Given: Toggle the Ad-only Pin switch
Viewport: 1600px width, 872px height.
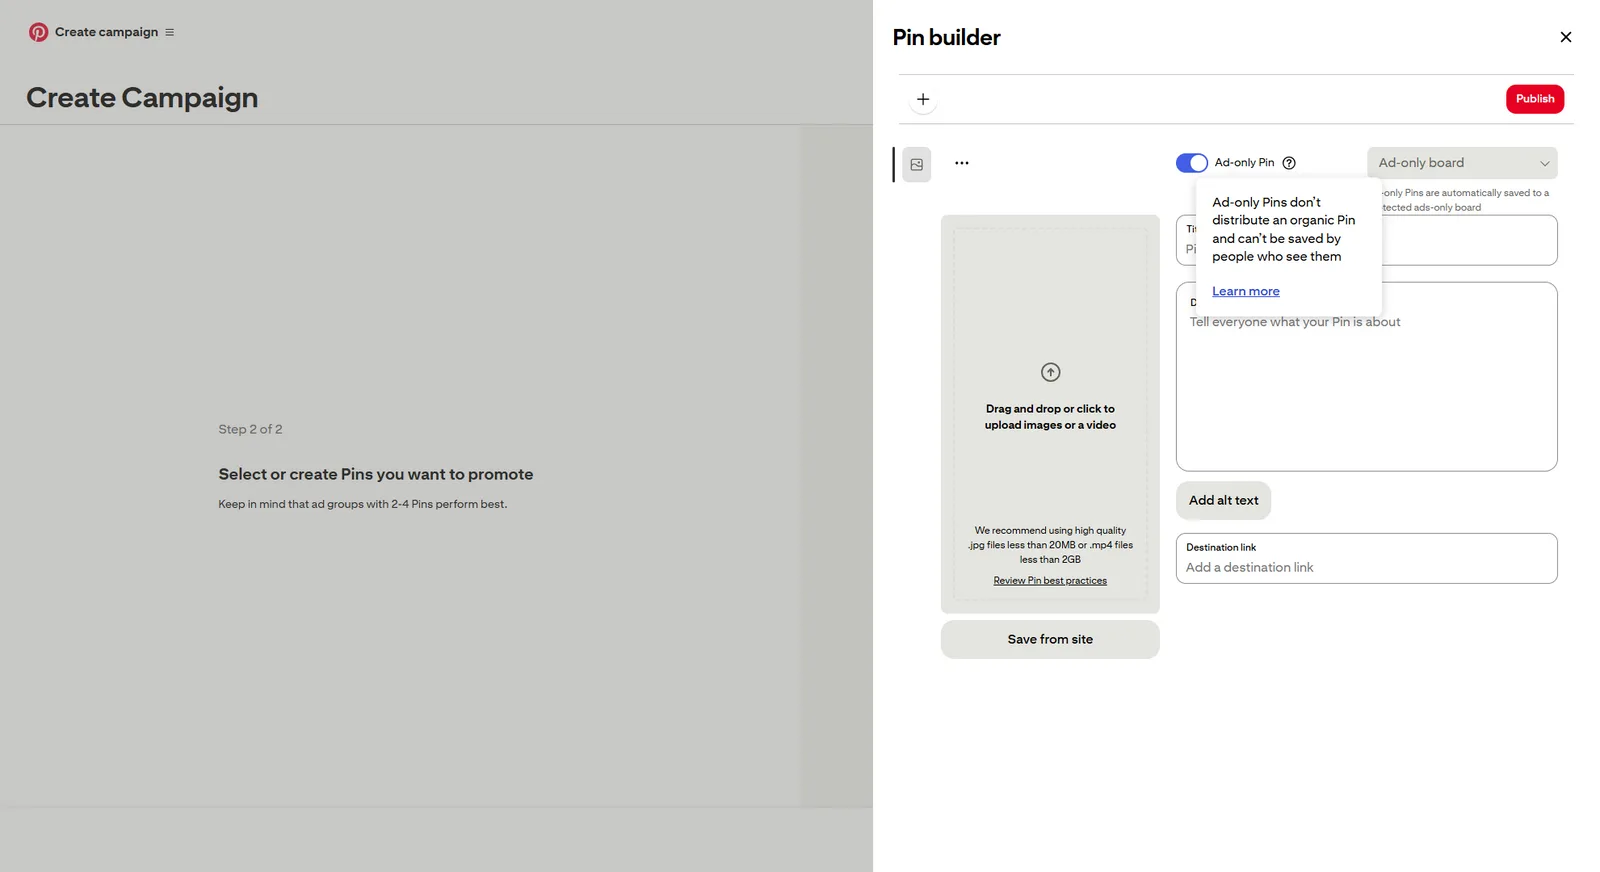Looking at the screenshot, I should [1192, 163].
